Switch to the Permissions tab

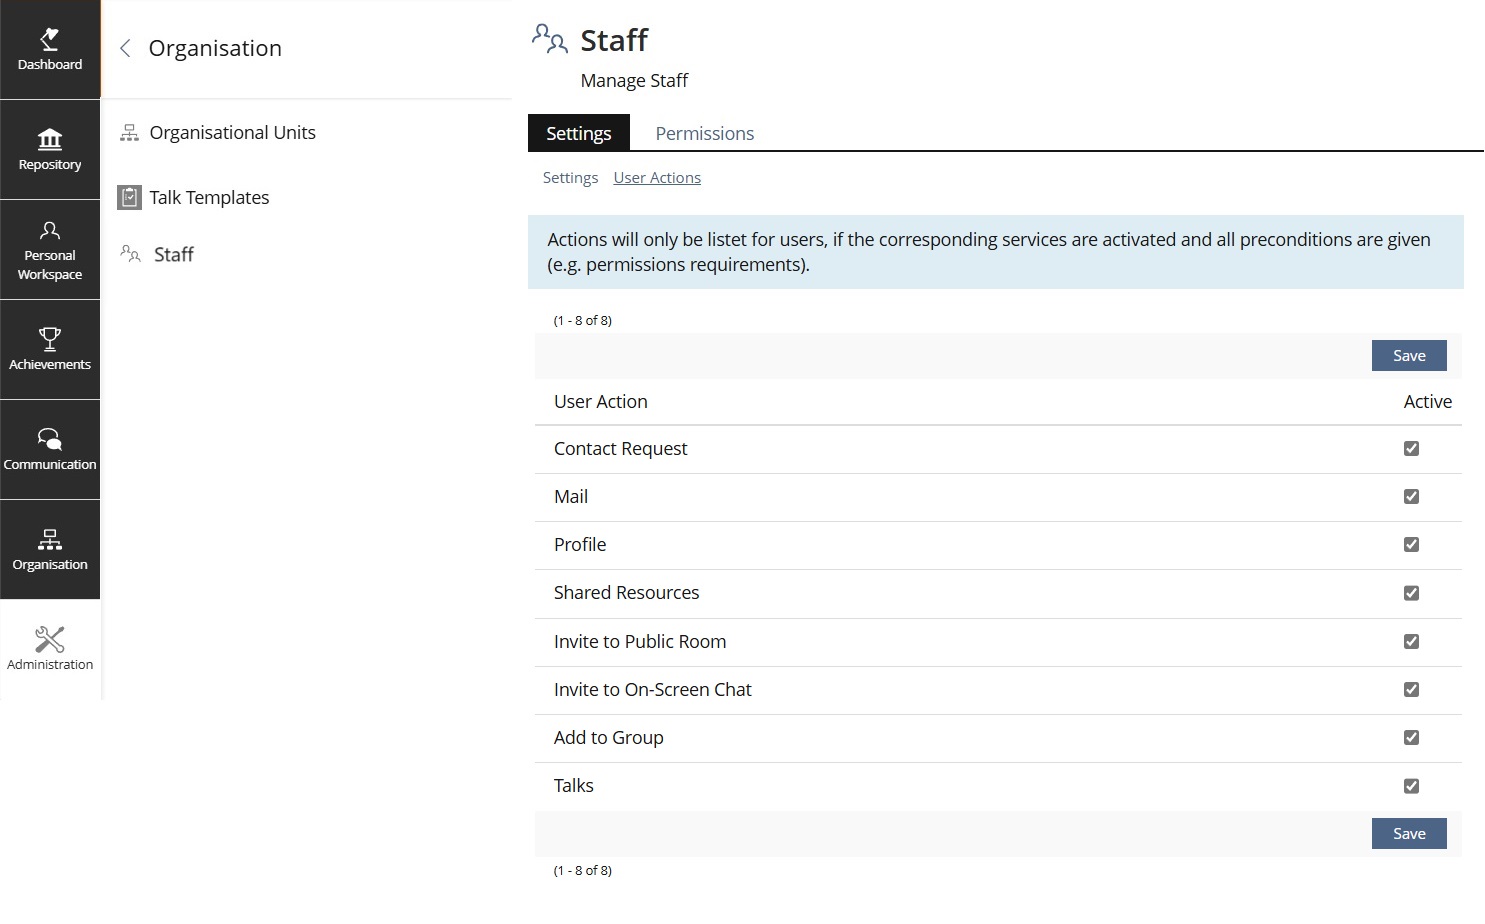[x=704, y=133]
